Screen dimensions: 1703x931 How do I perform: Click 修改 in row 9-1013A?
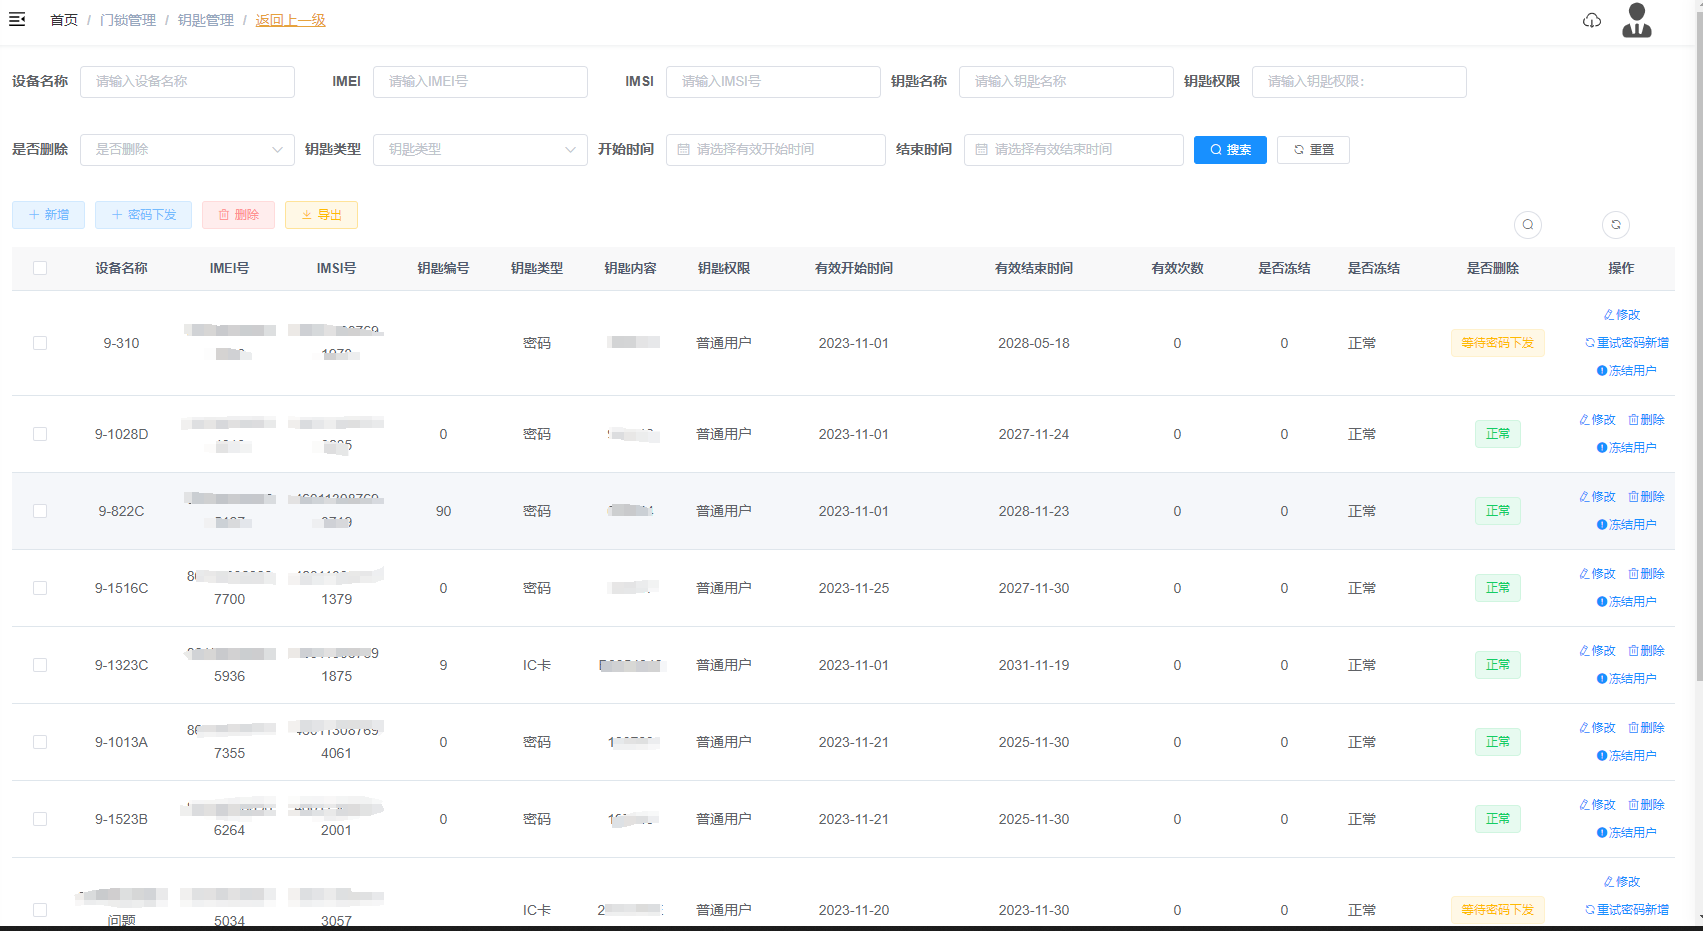[x=1598, y=728]
